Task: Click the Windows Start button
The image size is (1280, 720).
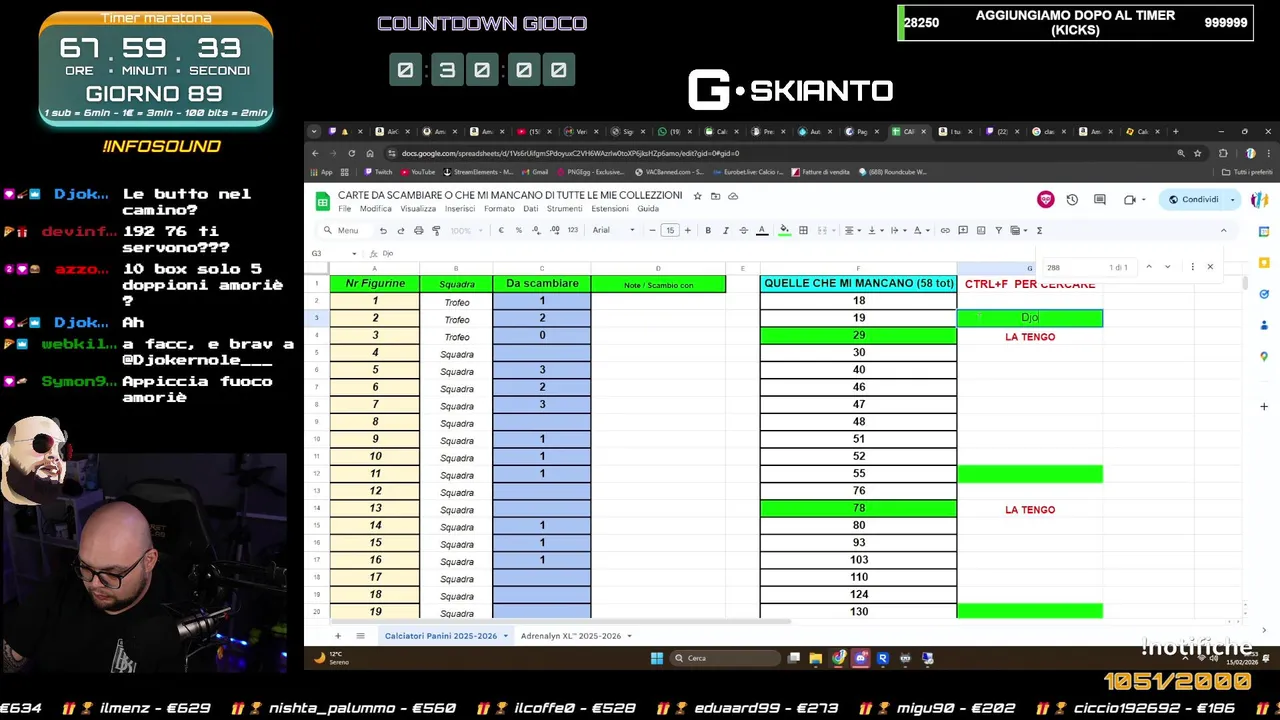Action: [x=657, y=658]
